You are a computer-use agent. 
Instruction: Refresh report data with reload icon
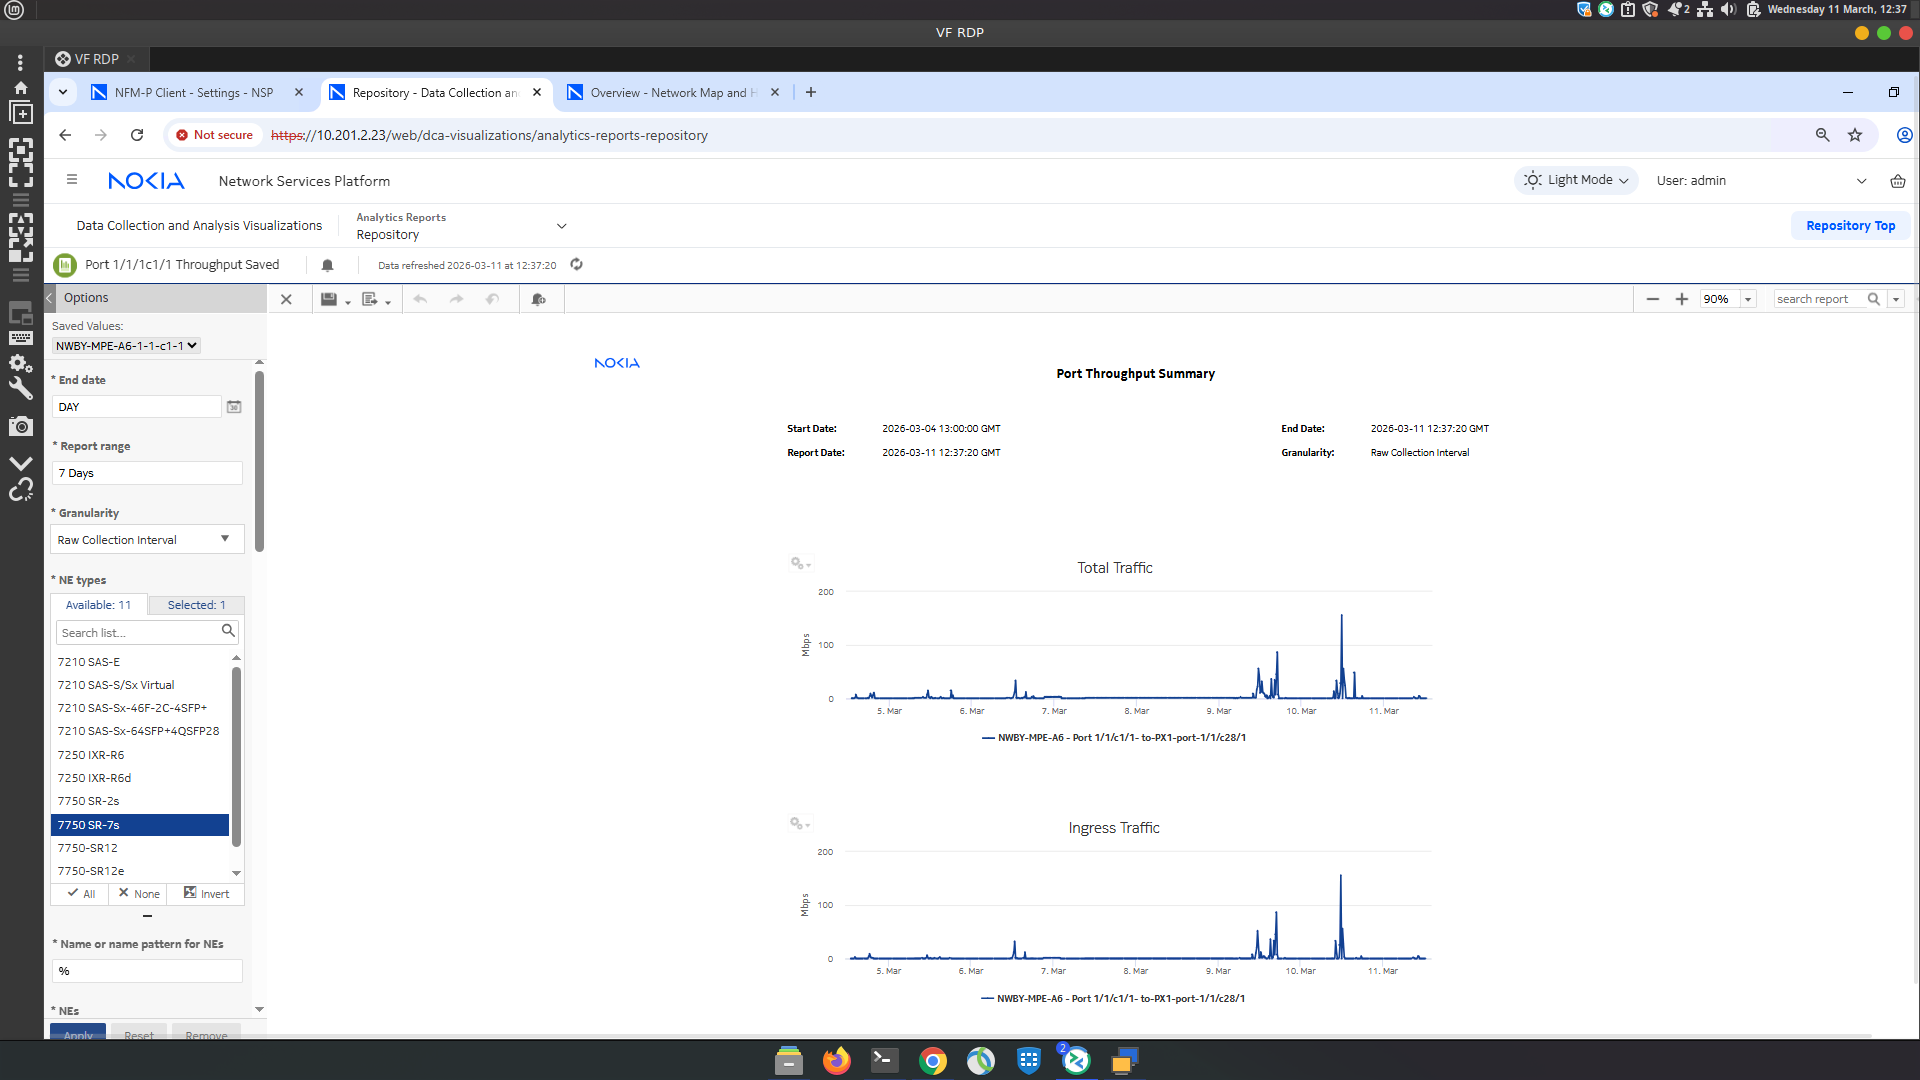pos(576,265)
